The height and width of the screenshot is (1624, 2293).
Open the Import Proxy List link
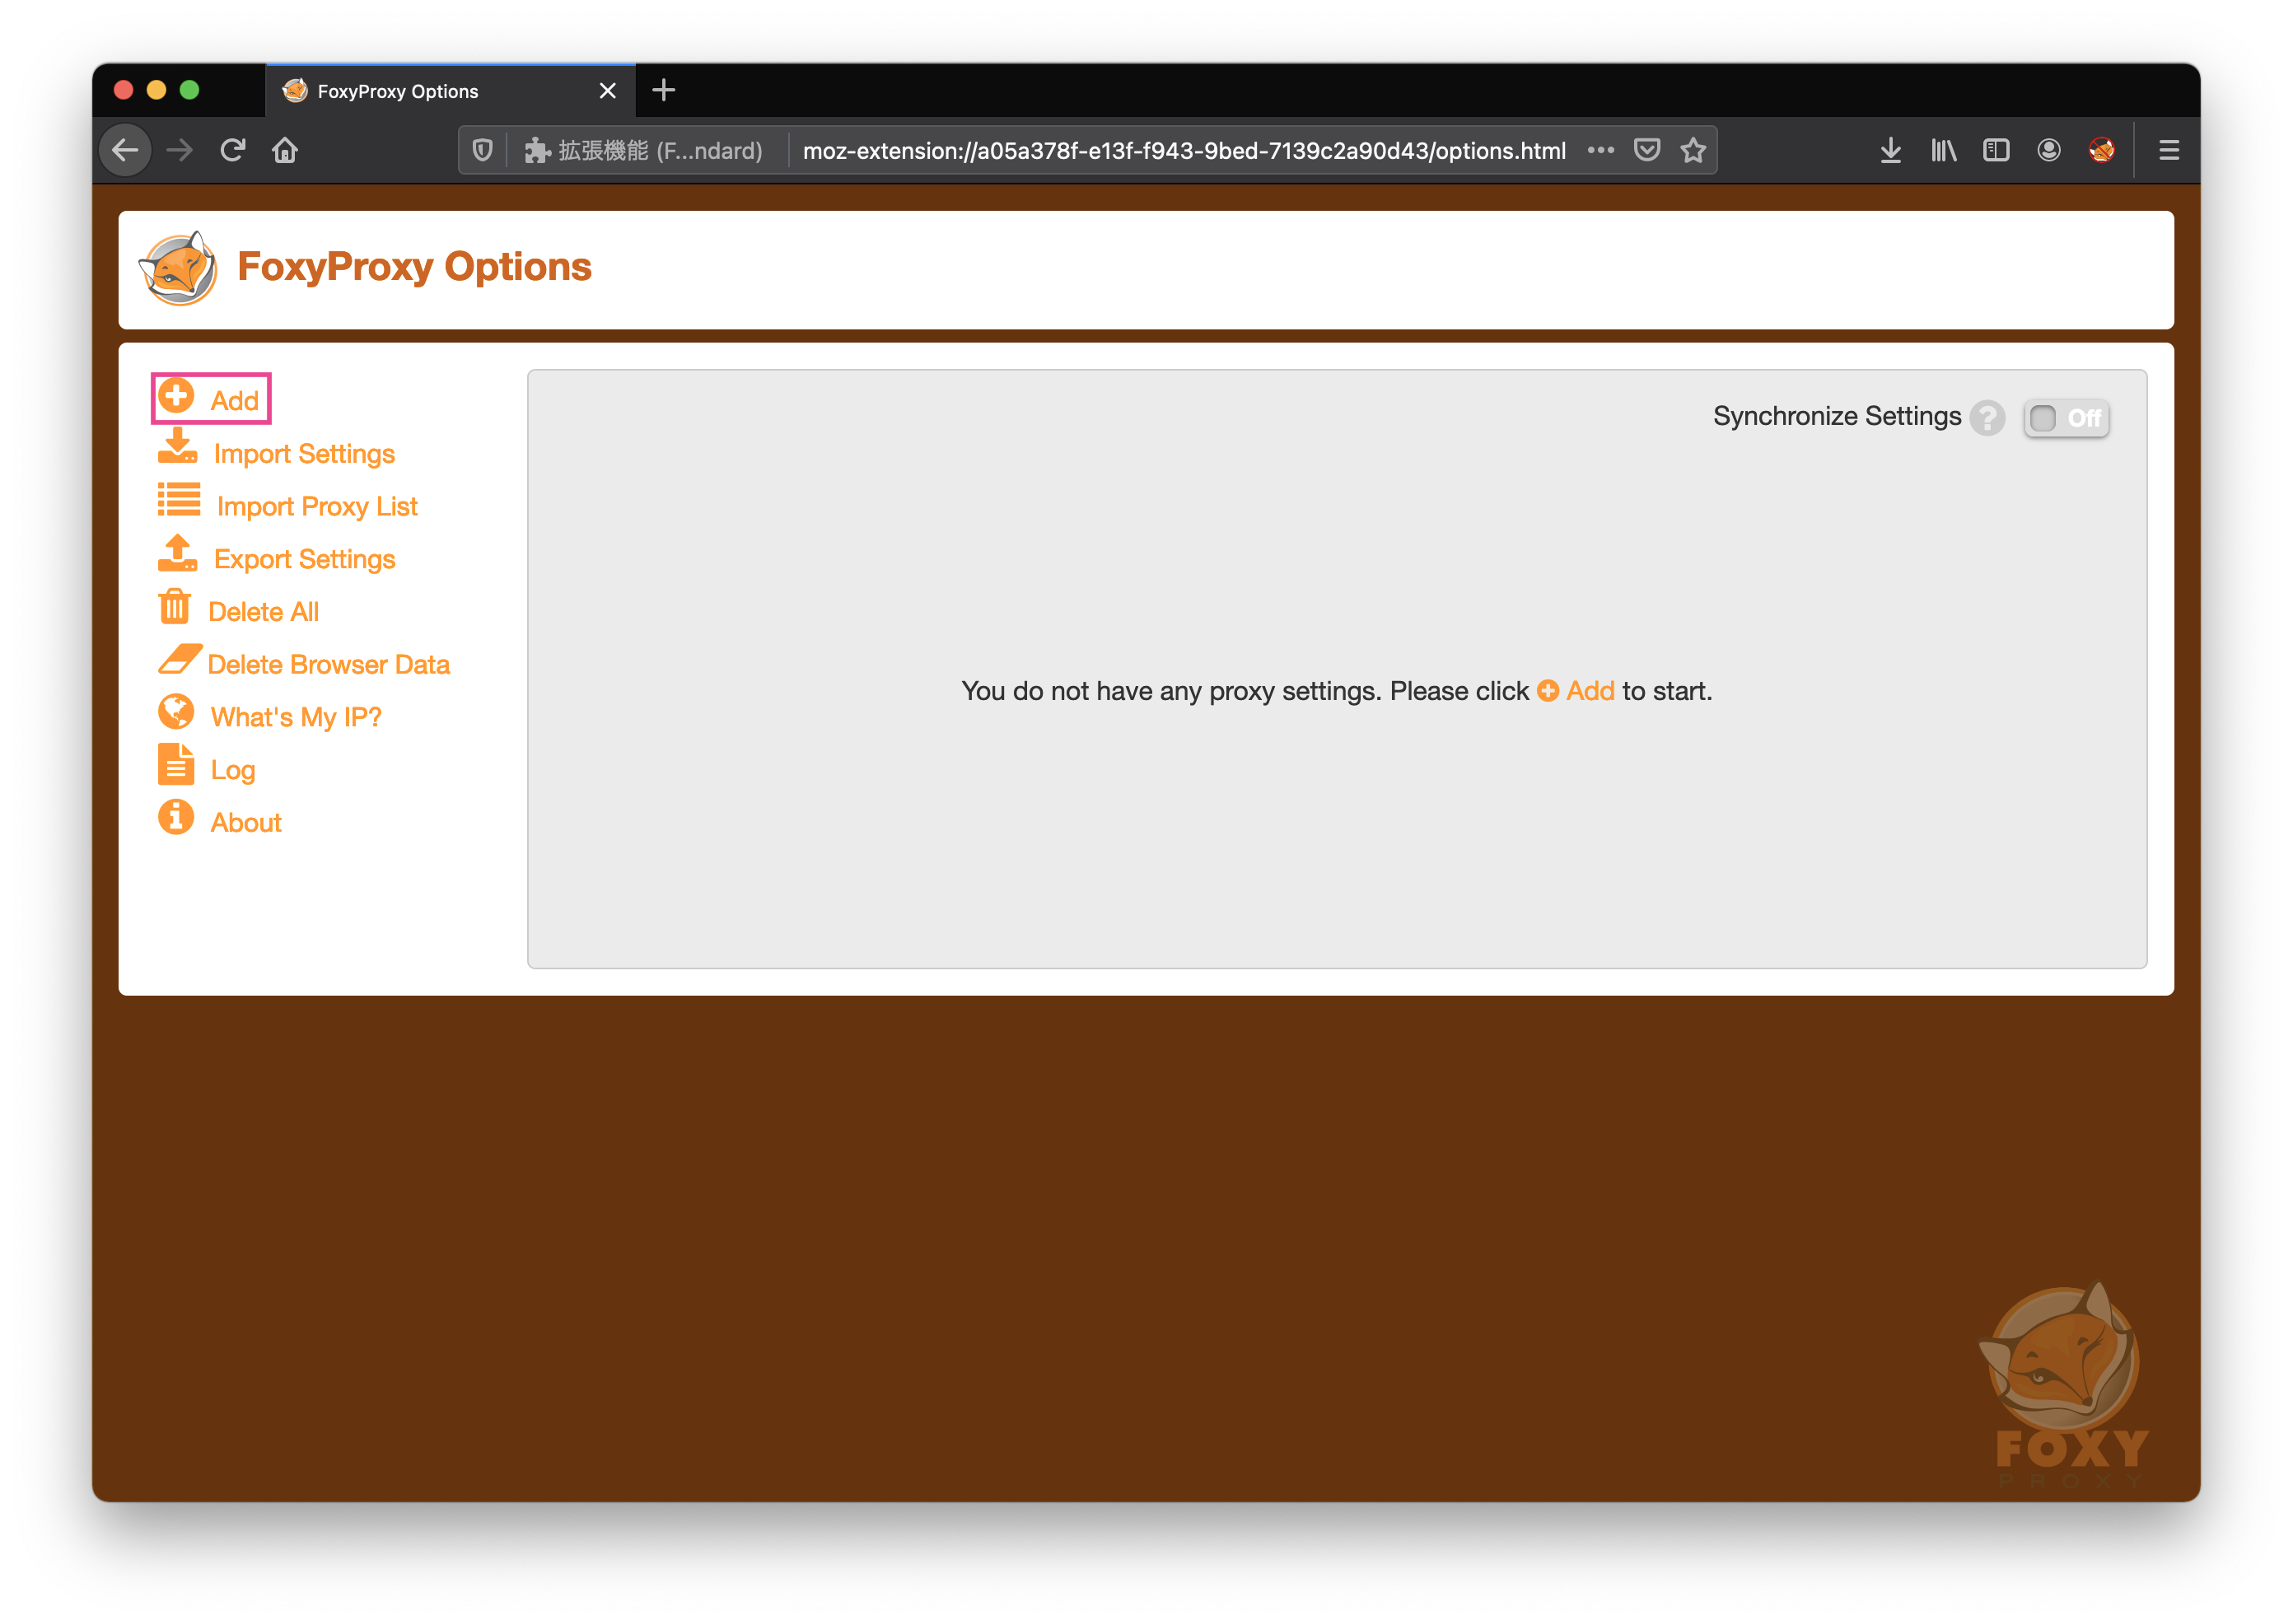pos(317,507)
